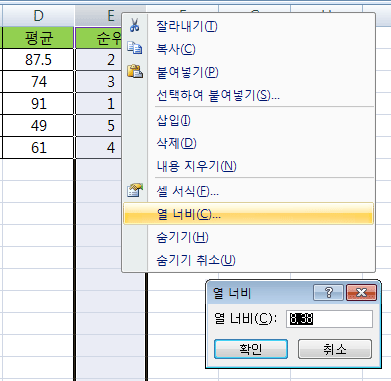
Task: Click the scissors Cut icon
Action: tap(135, 25)
